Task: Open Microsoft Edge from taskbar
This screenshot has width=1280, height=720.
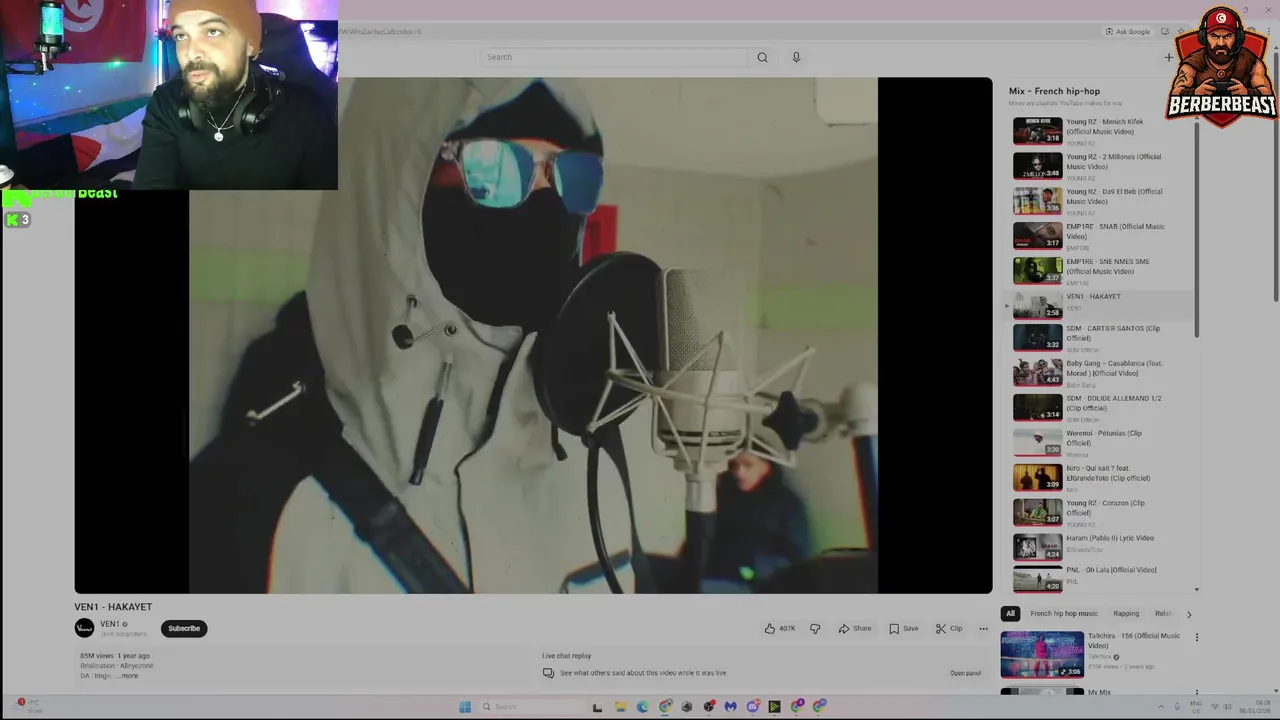Action: click(x=642, y=707)
